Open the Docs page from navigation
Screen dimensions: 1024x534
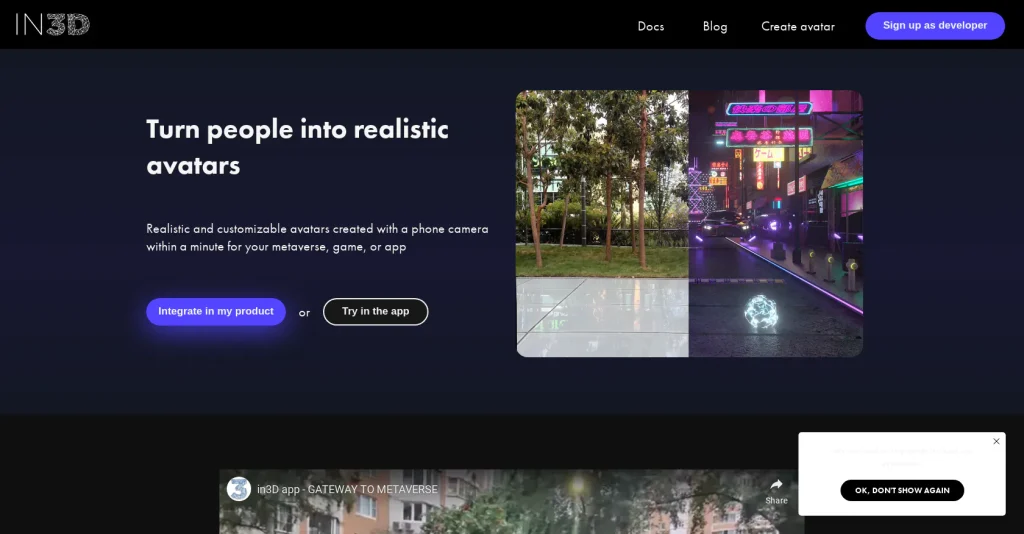point(650,26)
